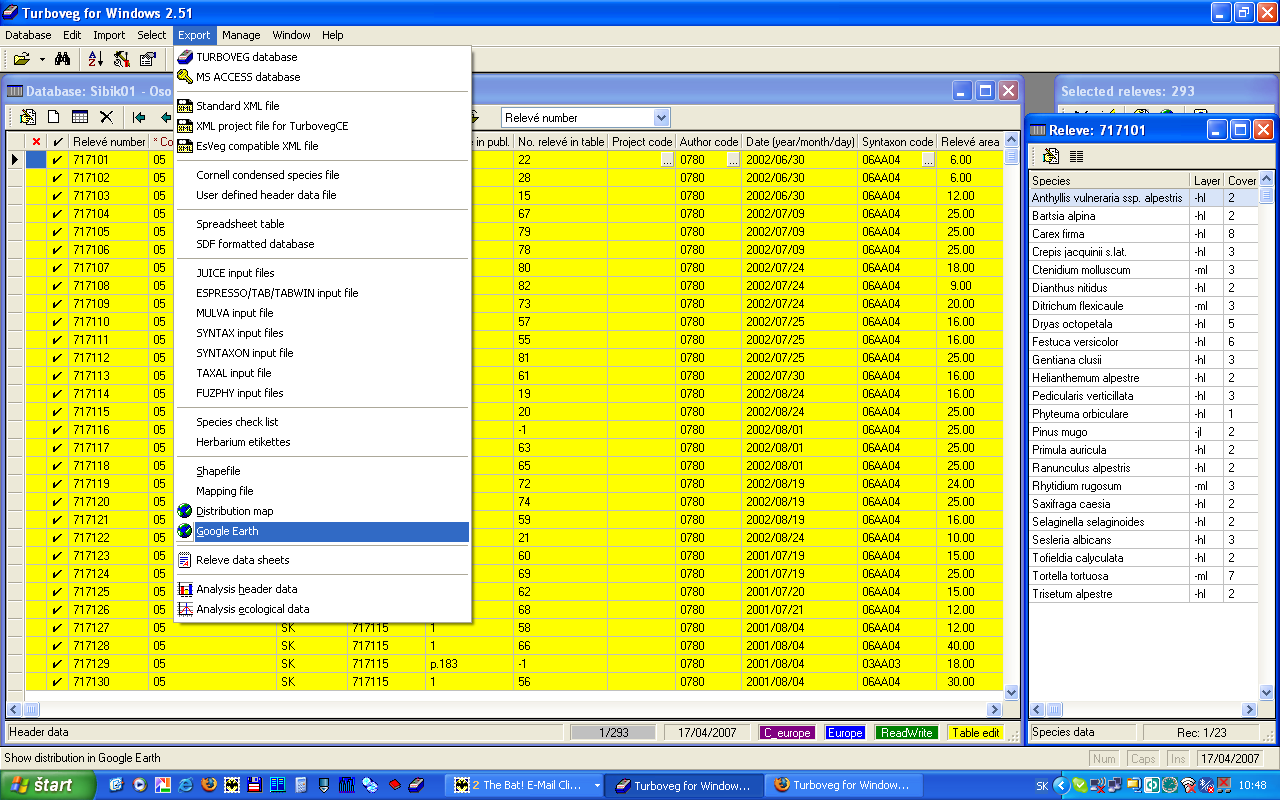The image size is (1280, 800).
Task: Click the binoculars search icon
Action: coord(62,59)
